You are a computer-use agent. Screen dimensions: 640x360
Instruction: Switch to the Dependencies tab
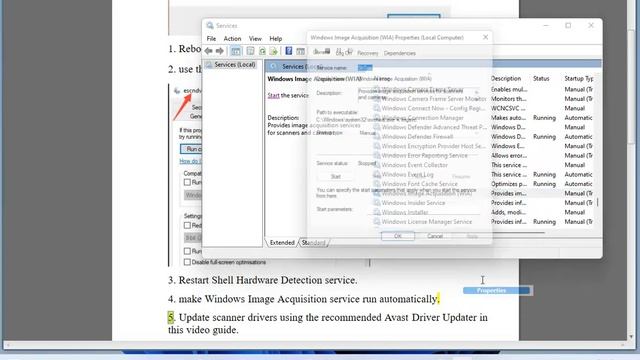pyautogui.click(x=400, y=53)
